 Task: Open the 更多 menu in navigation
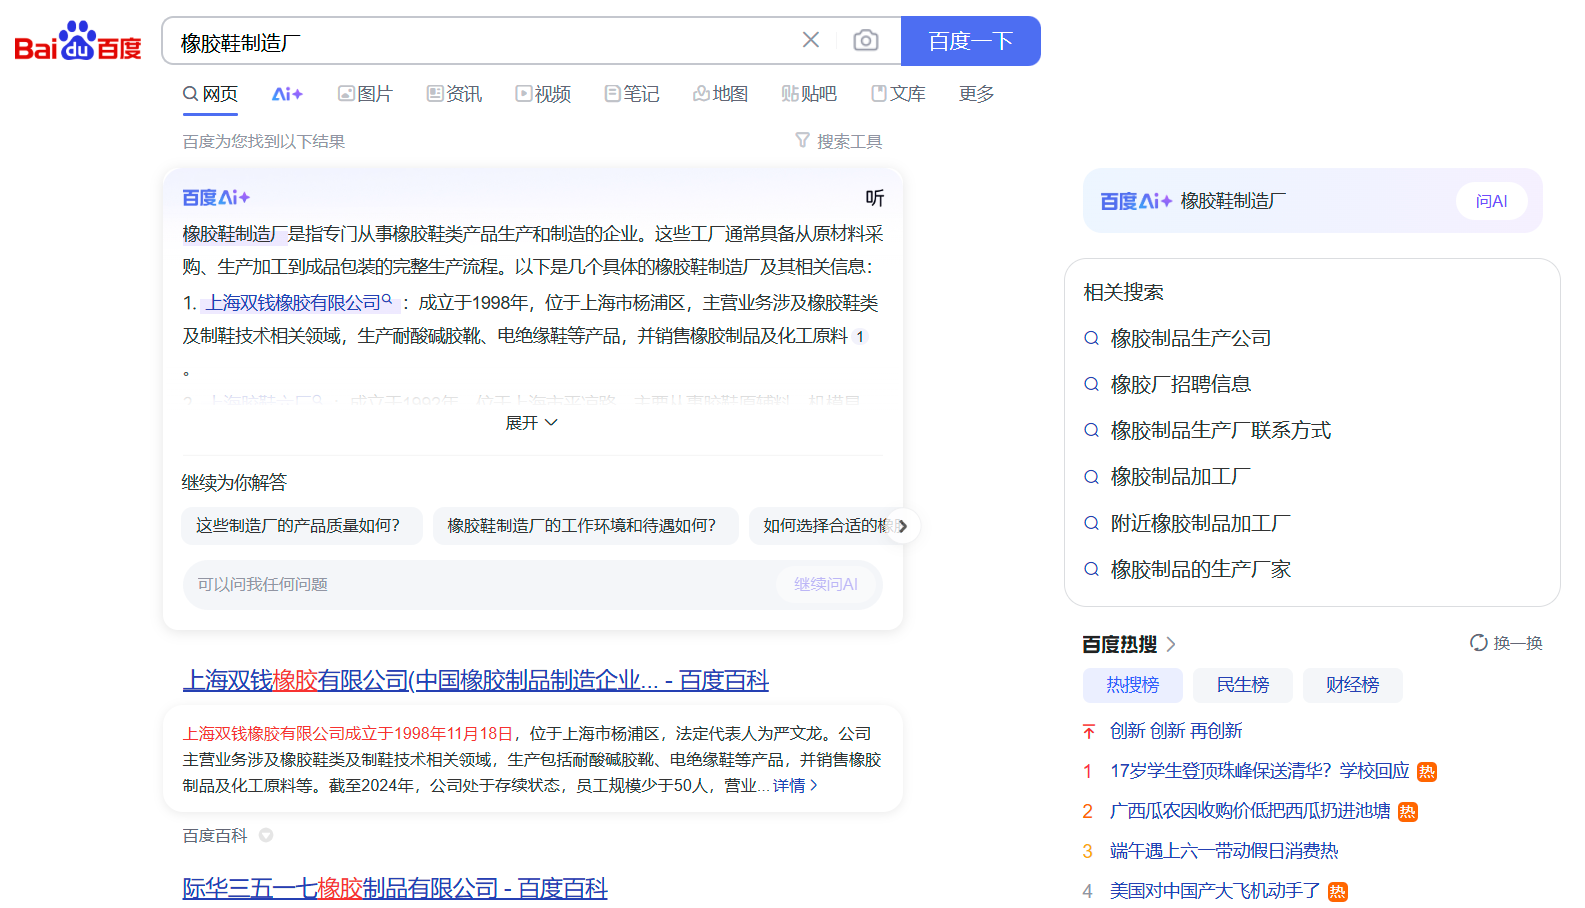pyautogui.click(x=976, y=94)
